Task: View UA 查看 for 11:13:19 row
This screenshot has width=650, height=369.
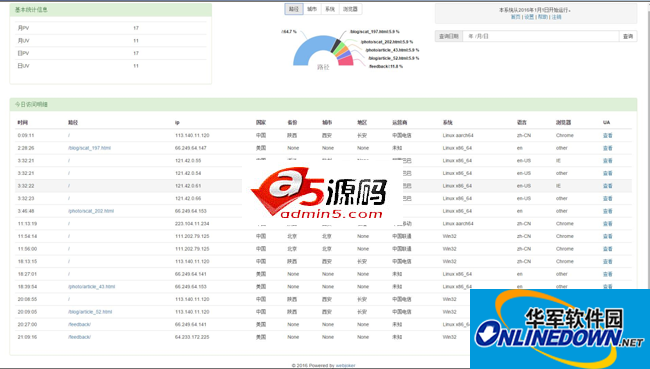Action: [x=608, y=223]
